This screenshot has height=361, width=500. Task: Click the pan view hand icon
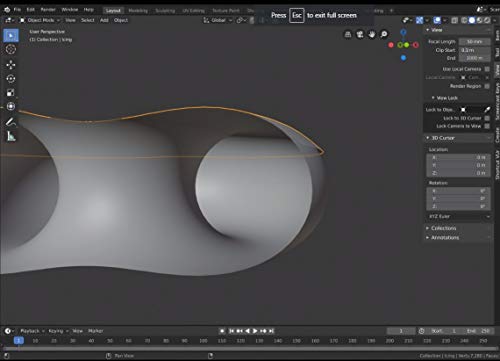(x=372, y=34)
